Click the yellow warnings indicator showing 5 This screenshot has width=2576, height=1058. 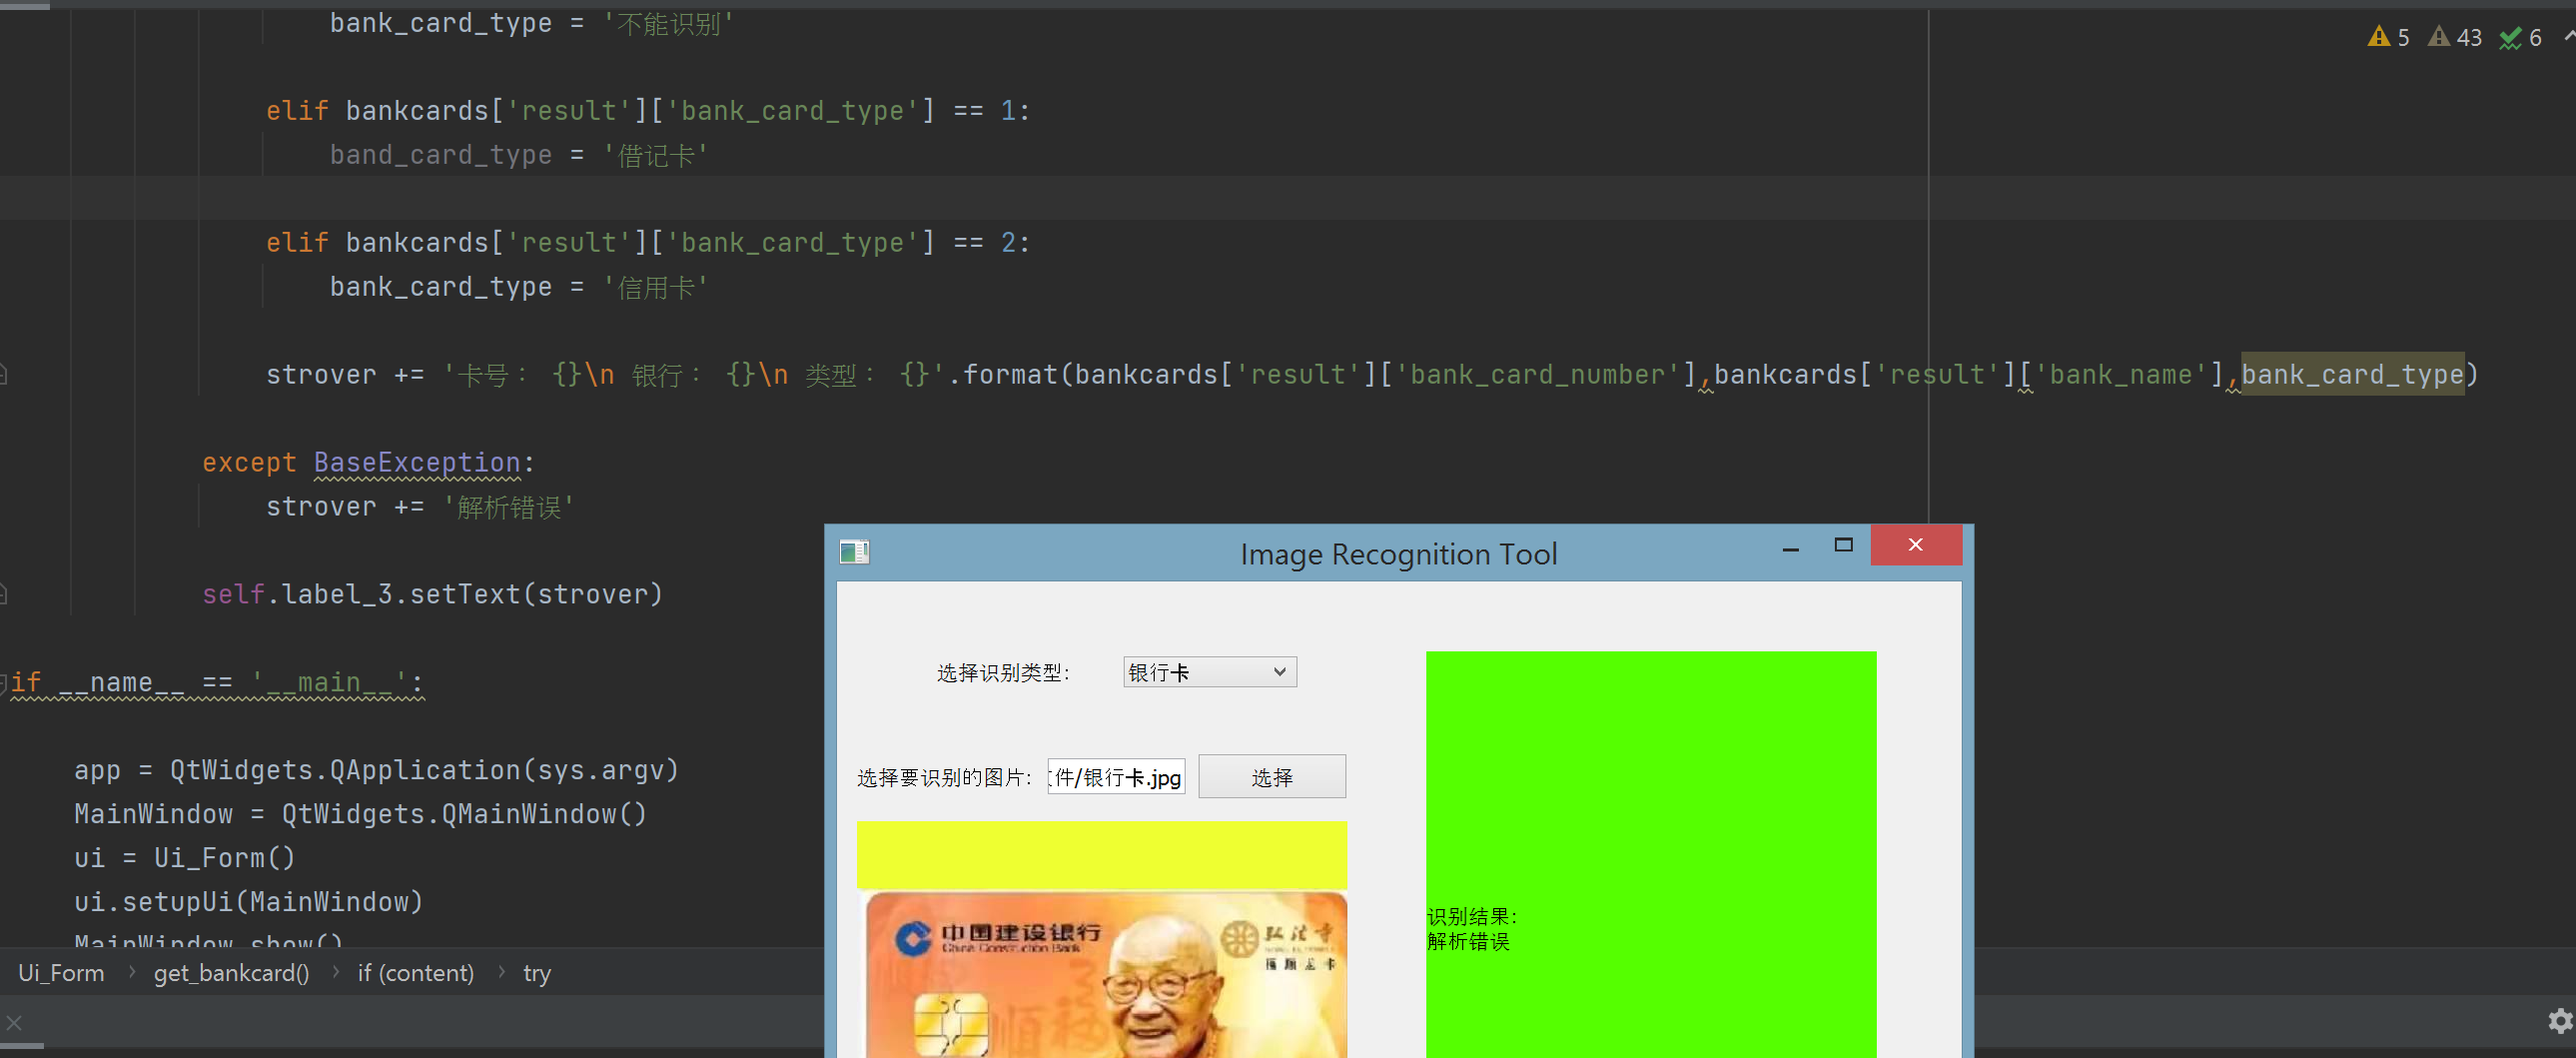coord(2388,38)
